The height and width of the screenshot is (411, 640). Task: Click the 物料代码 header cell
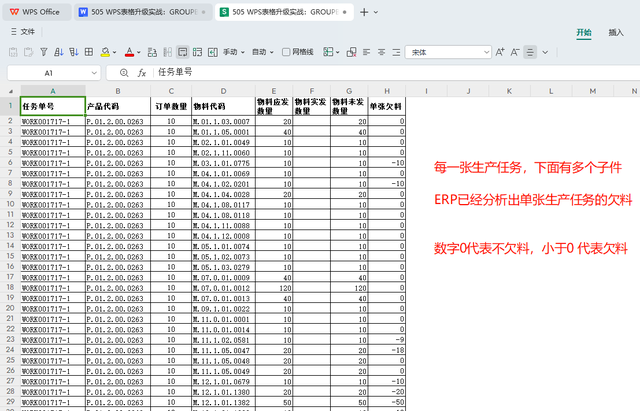point(223,106)
